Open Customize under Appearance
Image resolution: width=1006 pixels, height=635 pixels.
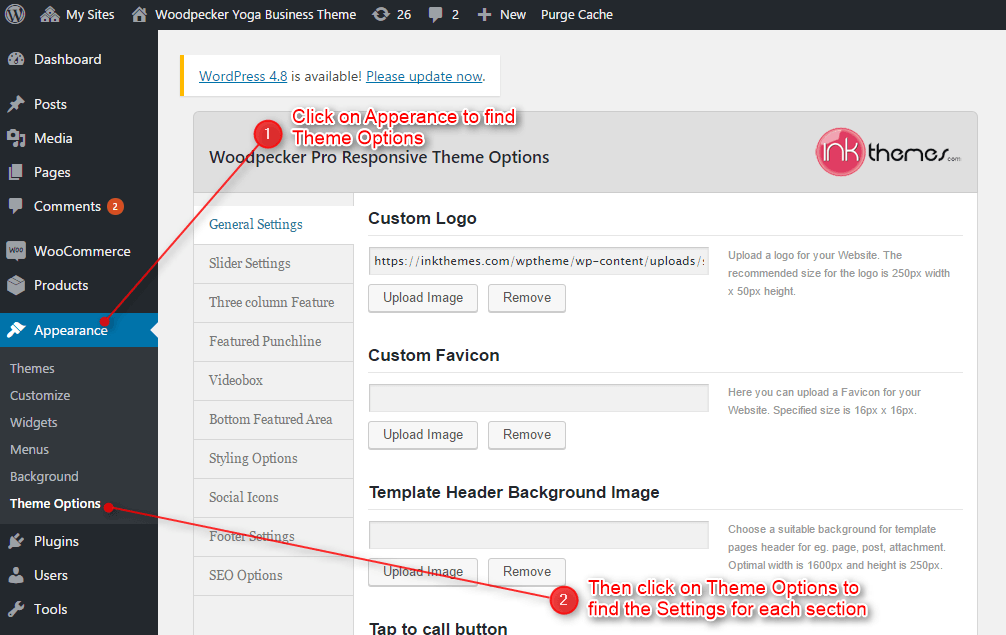(x=40, y=395)
